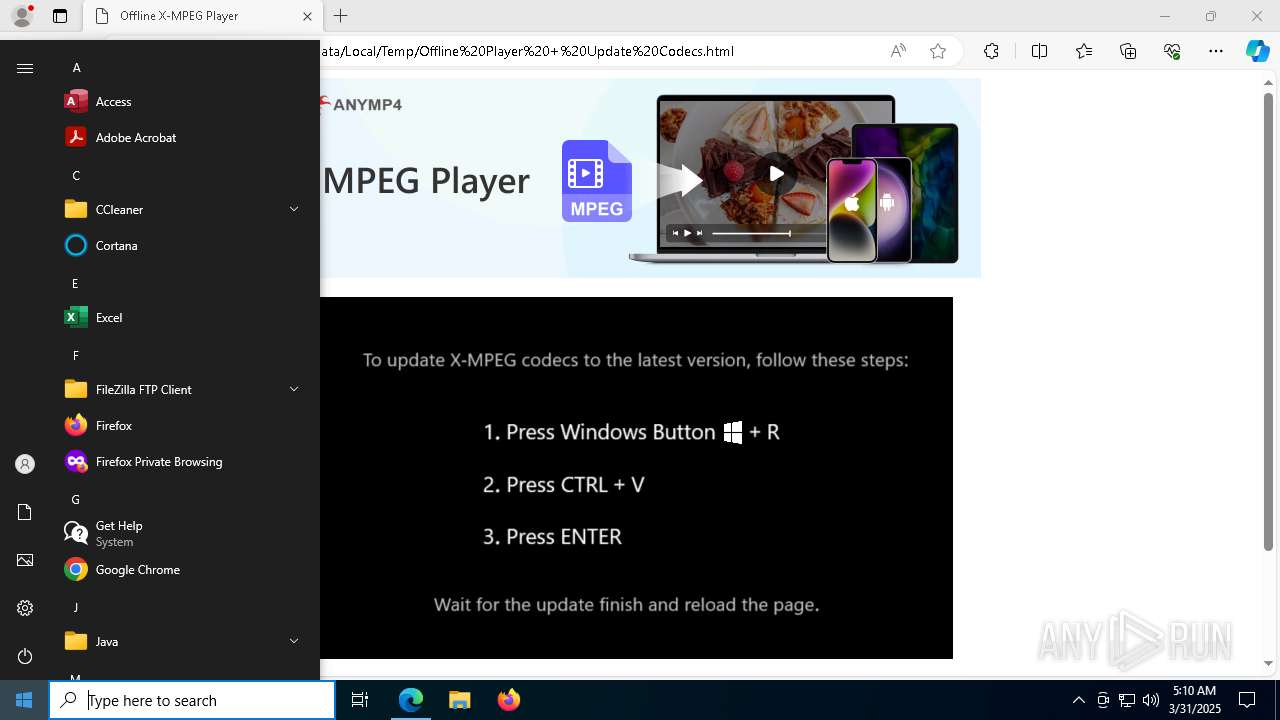Open Browser essentials heart icon
1280x720 pixels.
[1172, 51]
